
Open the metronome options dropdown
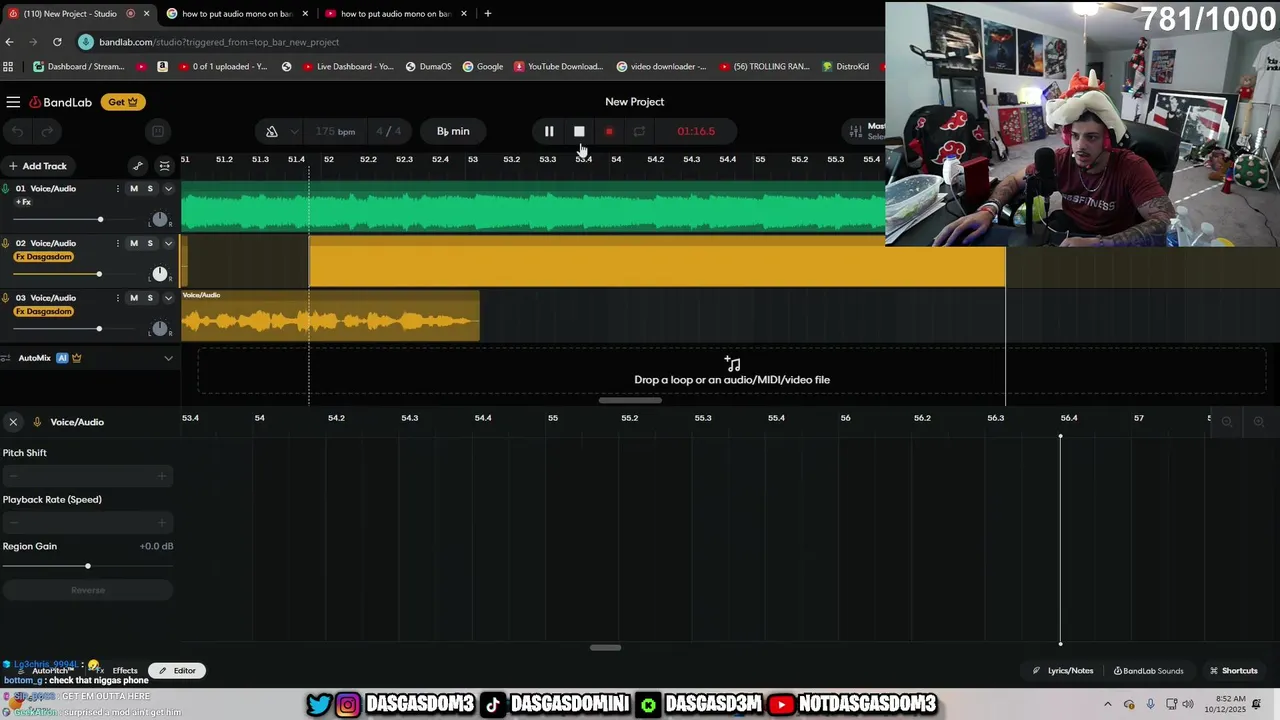tap(294, 131)
